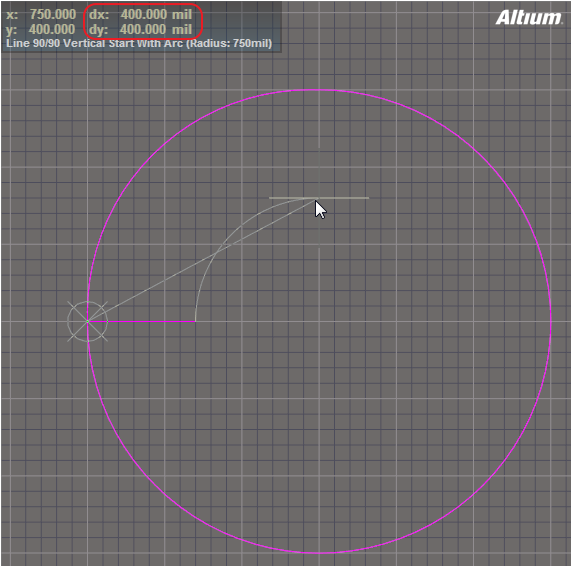Click the white mouse pointer arrow
Viewport: 571px width, 566px height.
[321, 210]
